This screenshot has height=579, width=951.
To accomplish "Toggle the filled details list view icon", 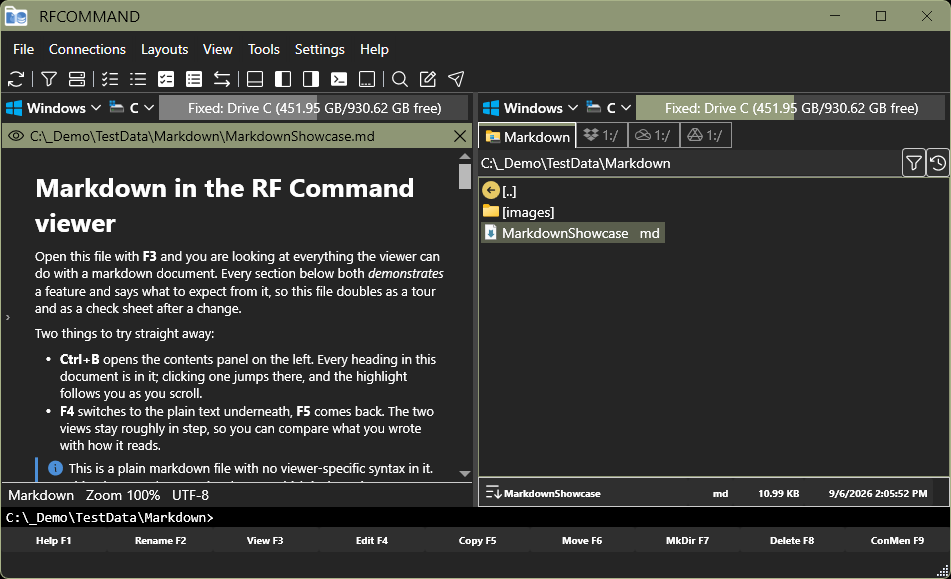I will (193, 79).
